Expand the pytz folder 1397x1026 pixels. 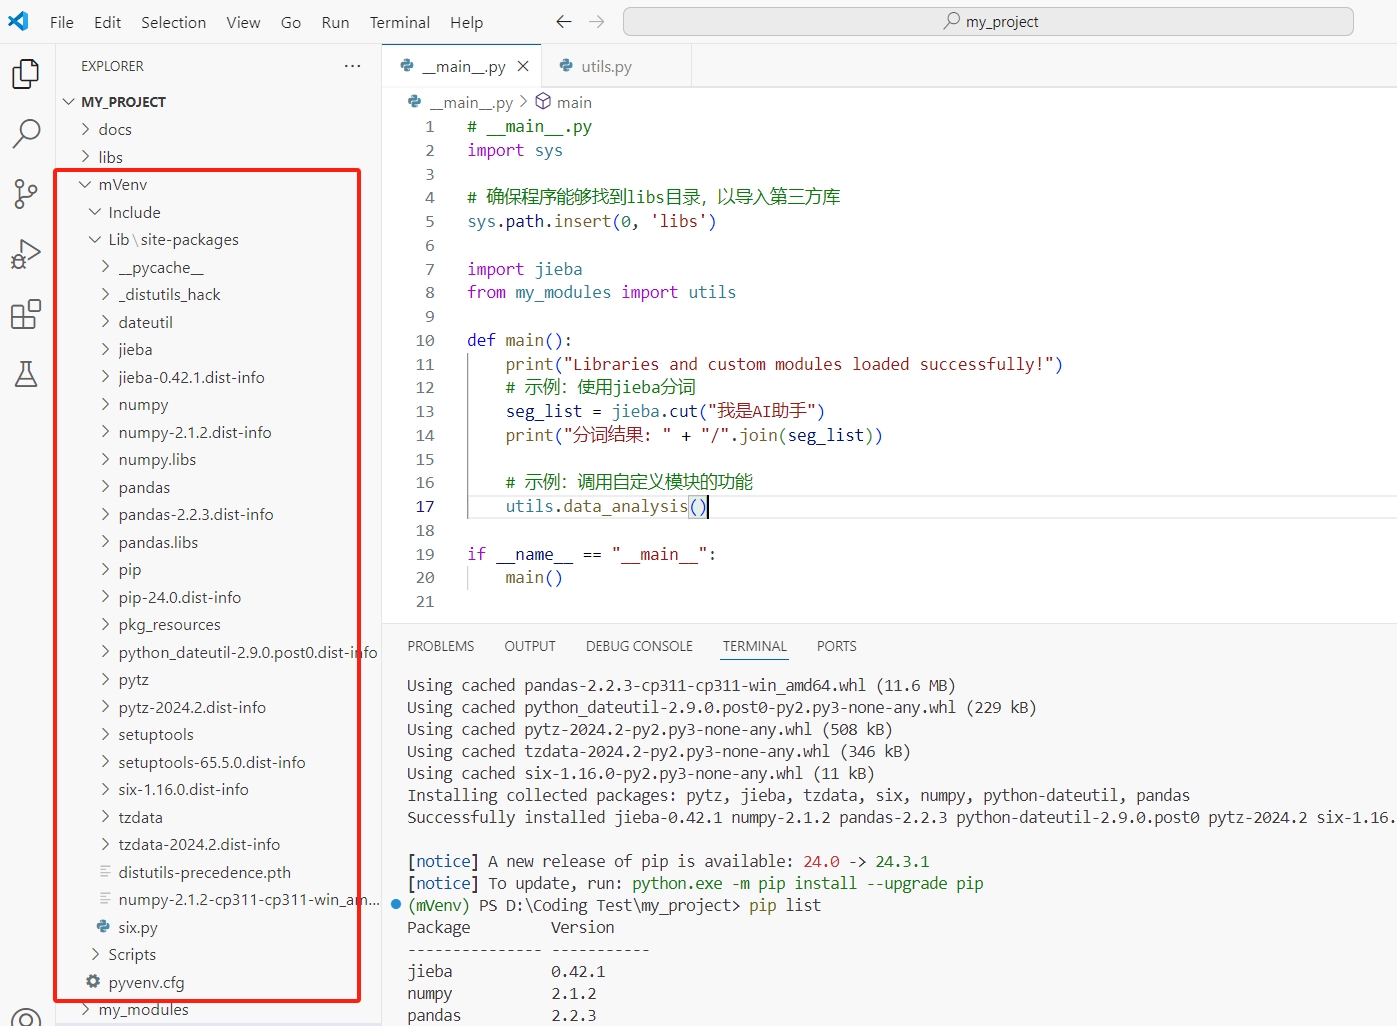pos(218,679)
